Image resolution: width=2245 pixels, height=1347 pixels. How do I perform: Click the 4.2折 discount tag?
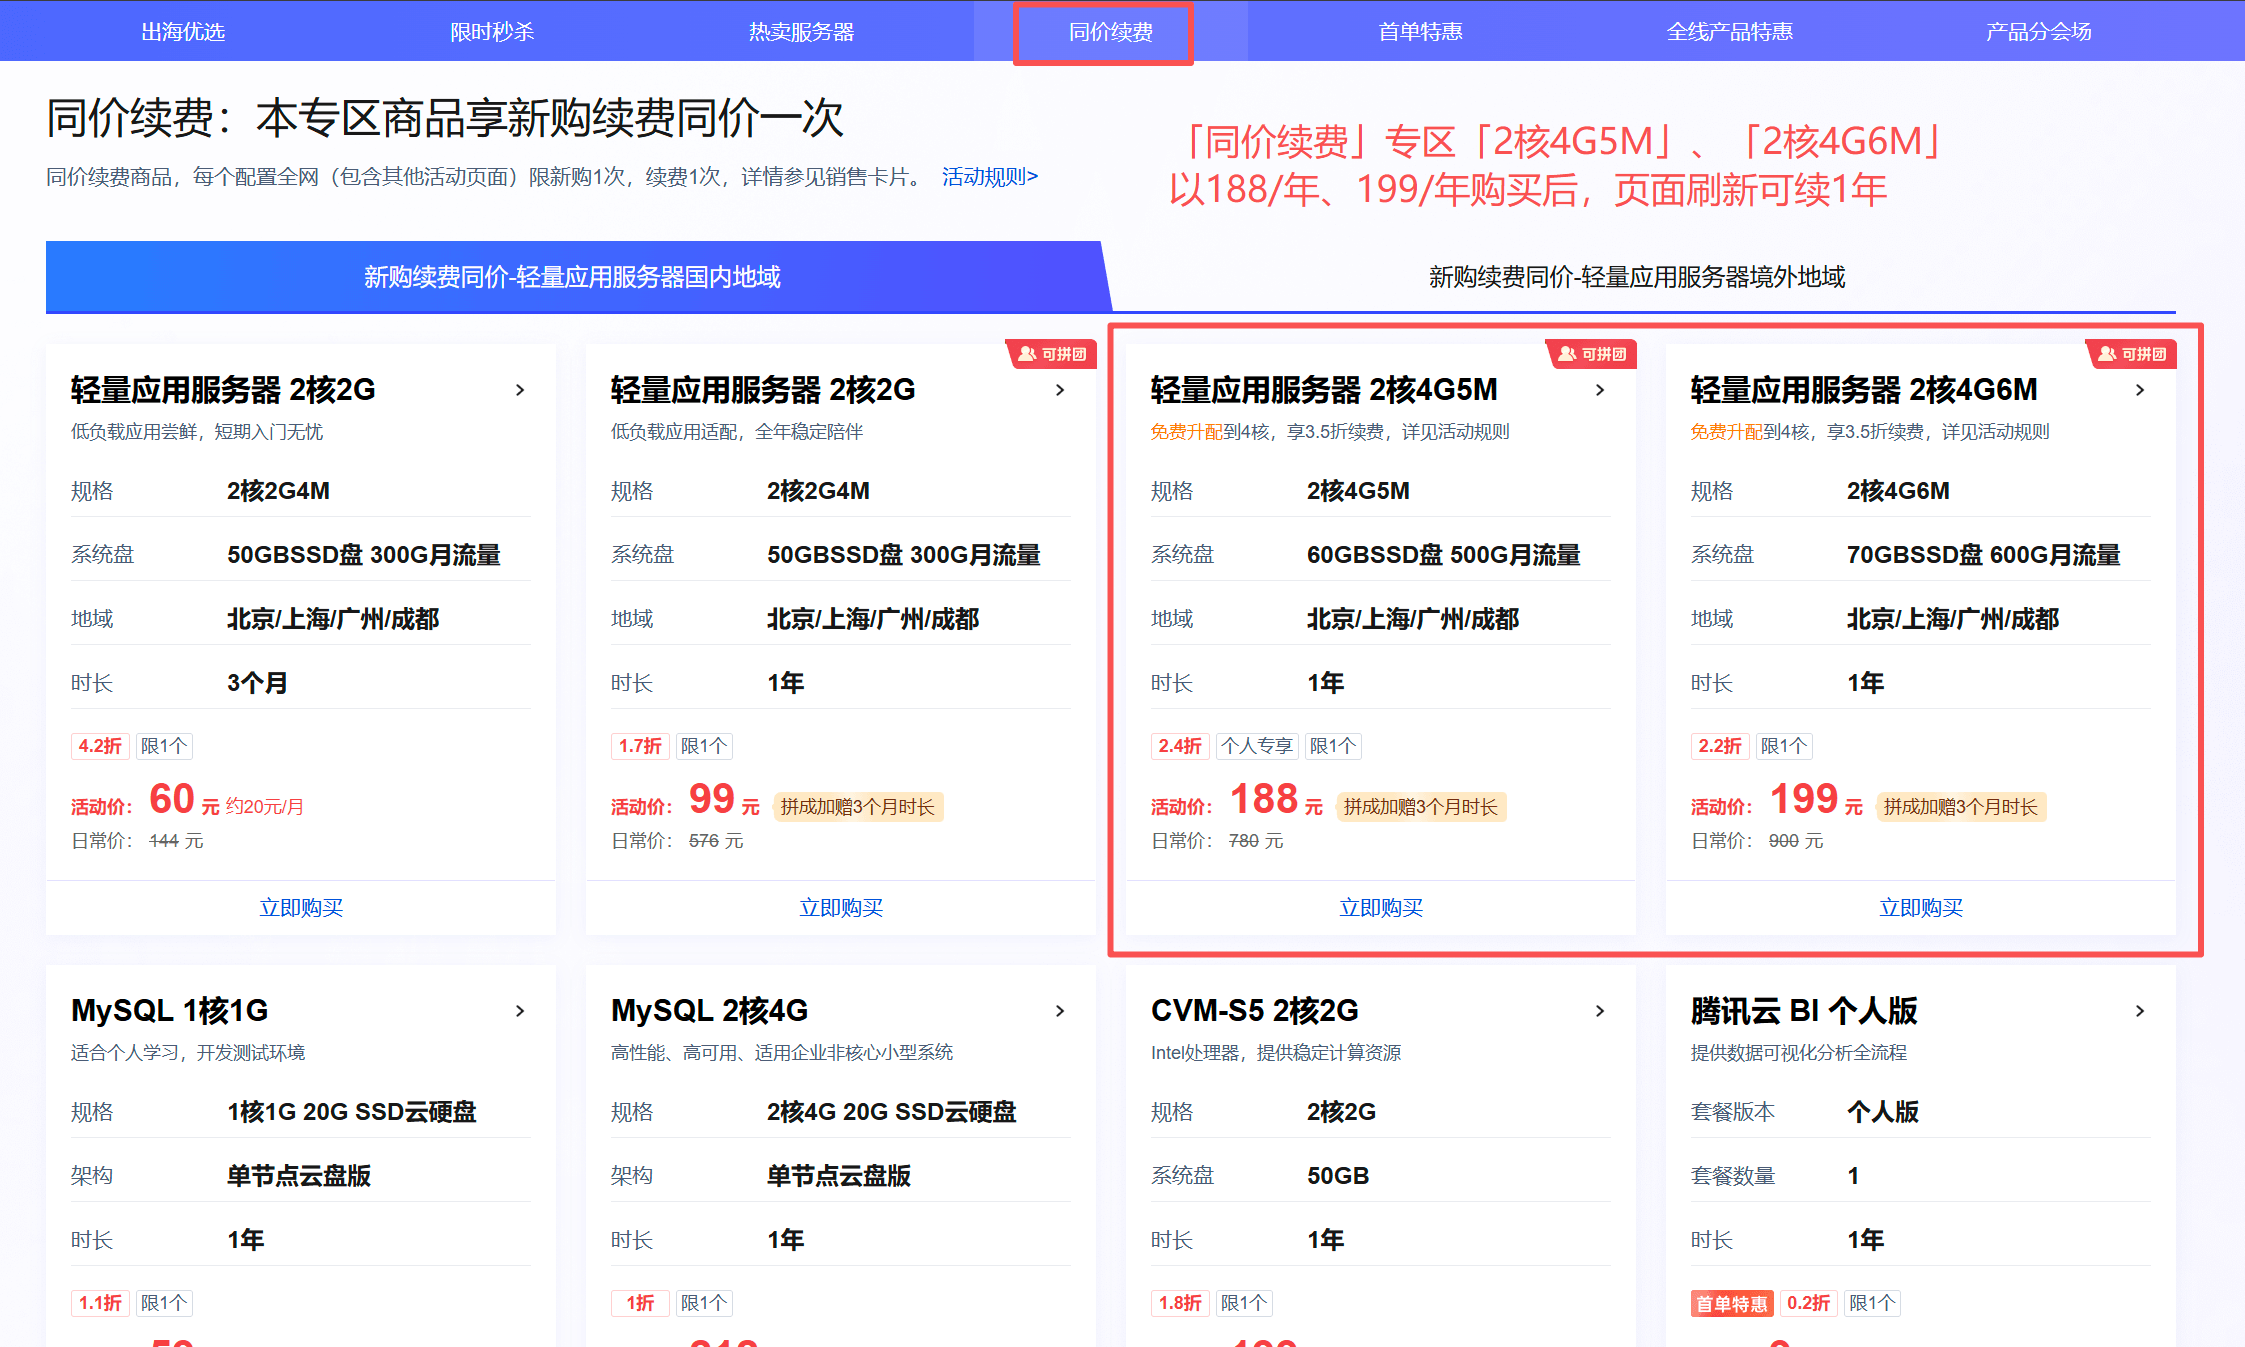tap(100, 746)
